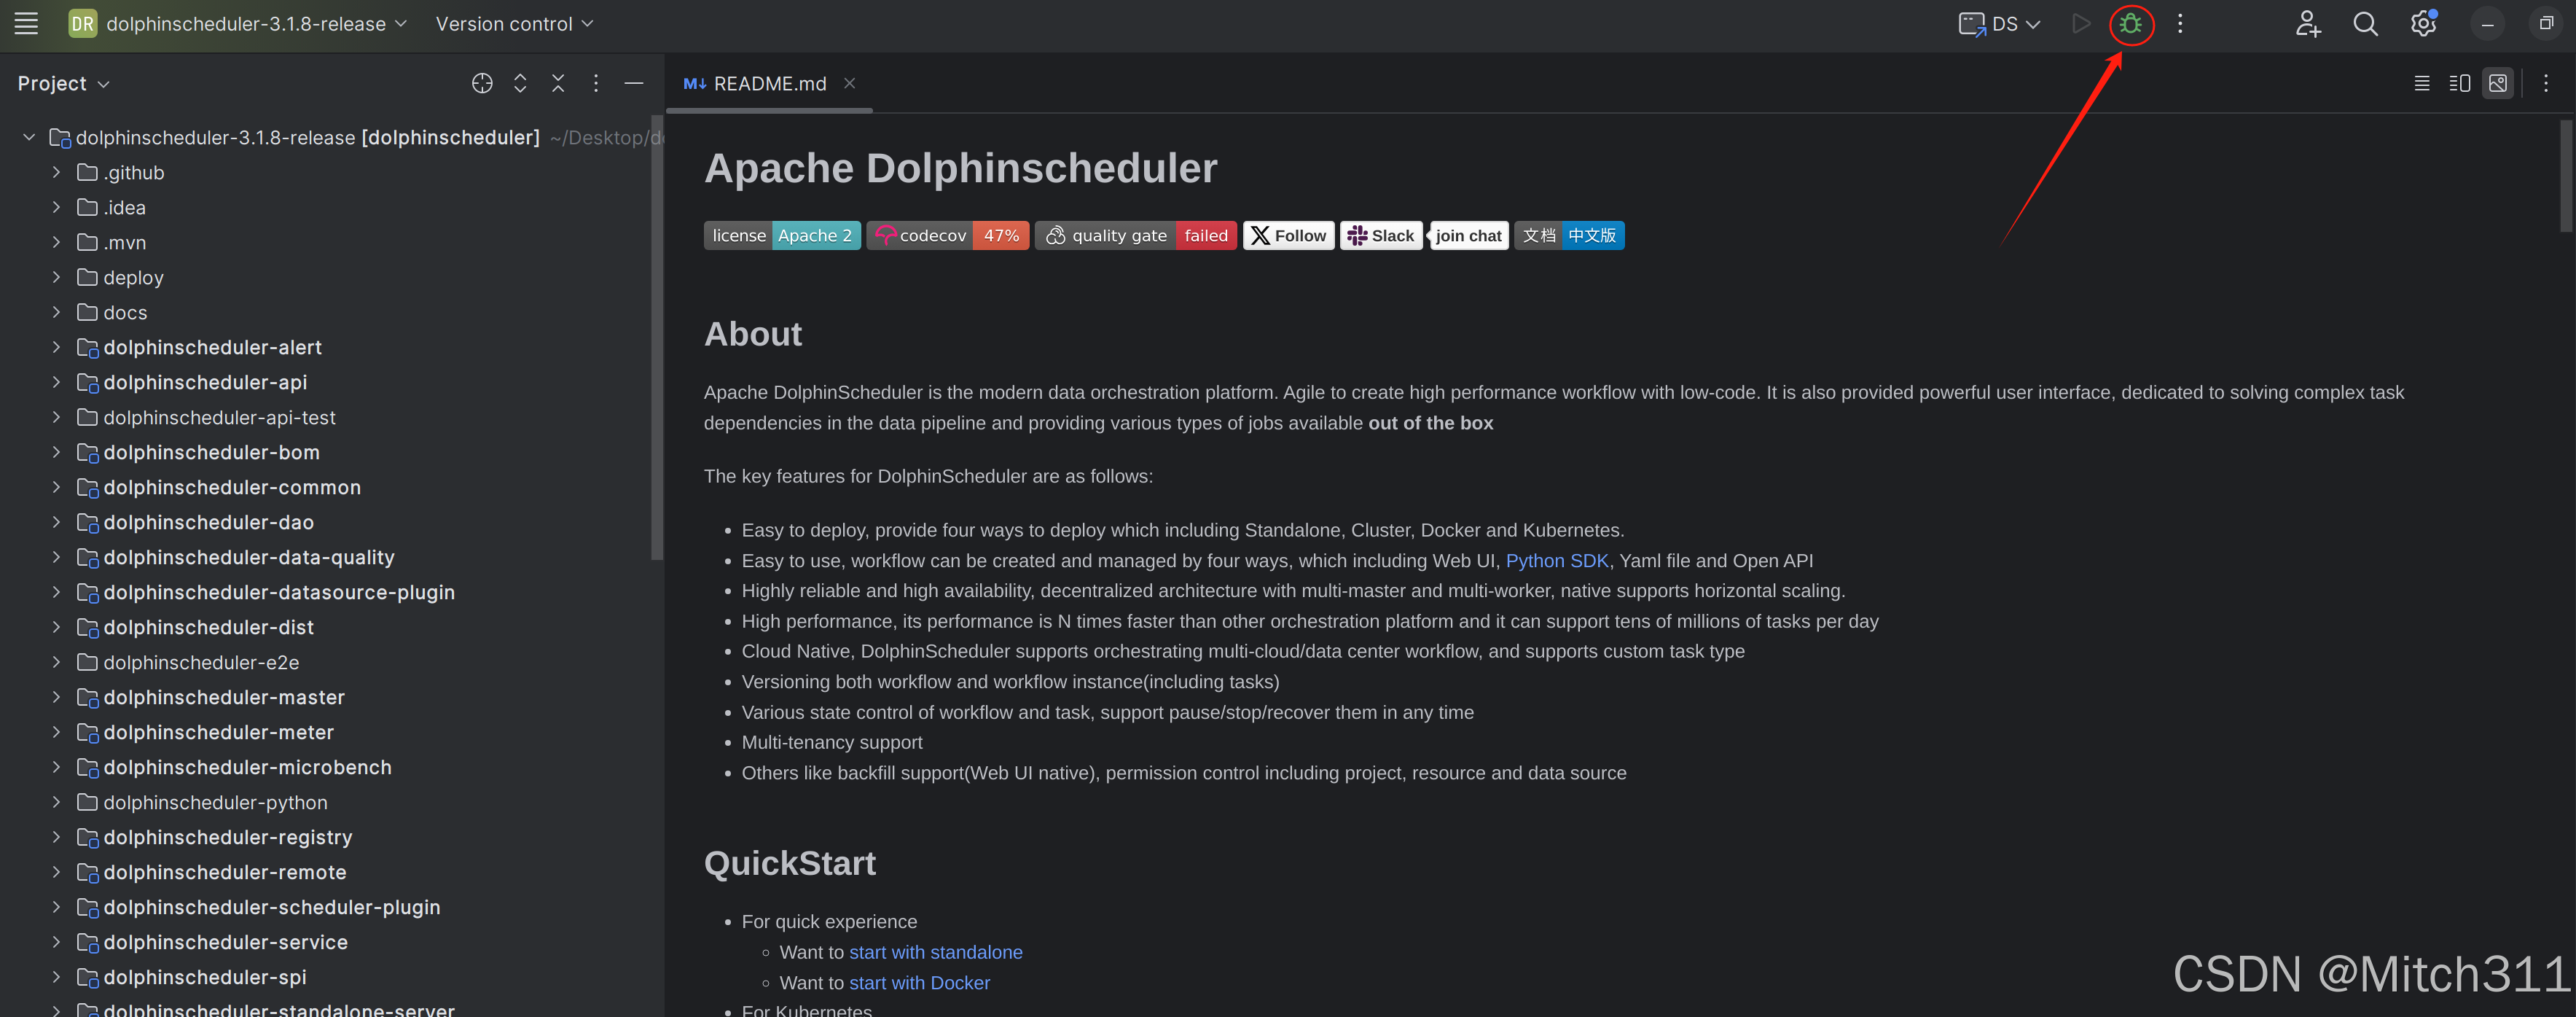Screen dimensions: 2576x1017
Task: Open the Project view dropdown
Action: (63, 84)
